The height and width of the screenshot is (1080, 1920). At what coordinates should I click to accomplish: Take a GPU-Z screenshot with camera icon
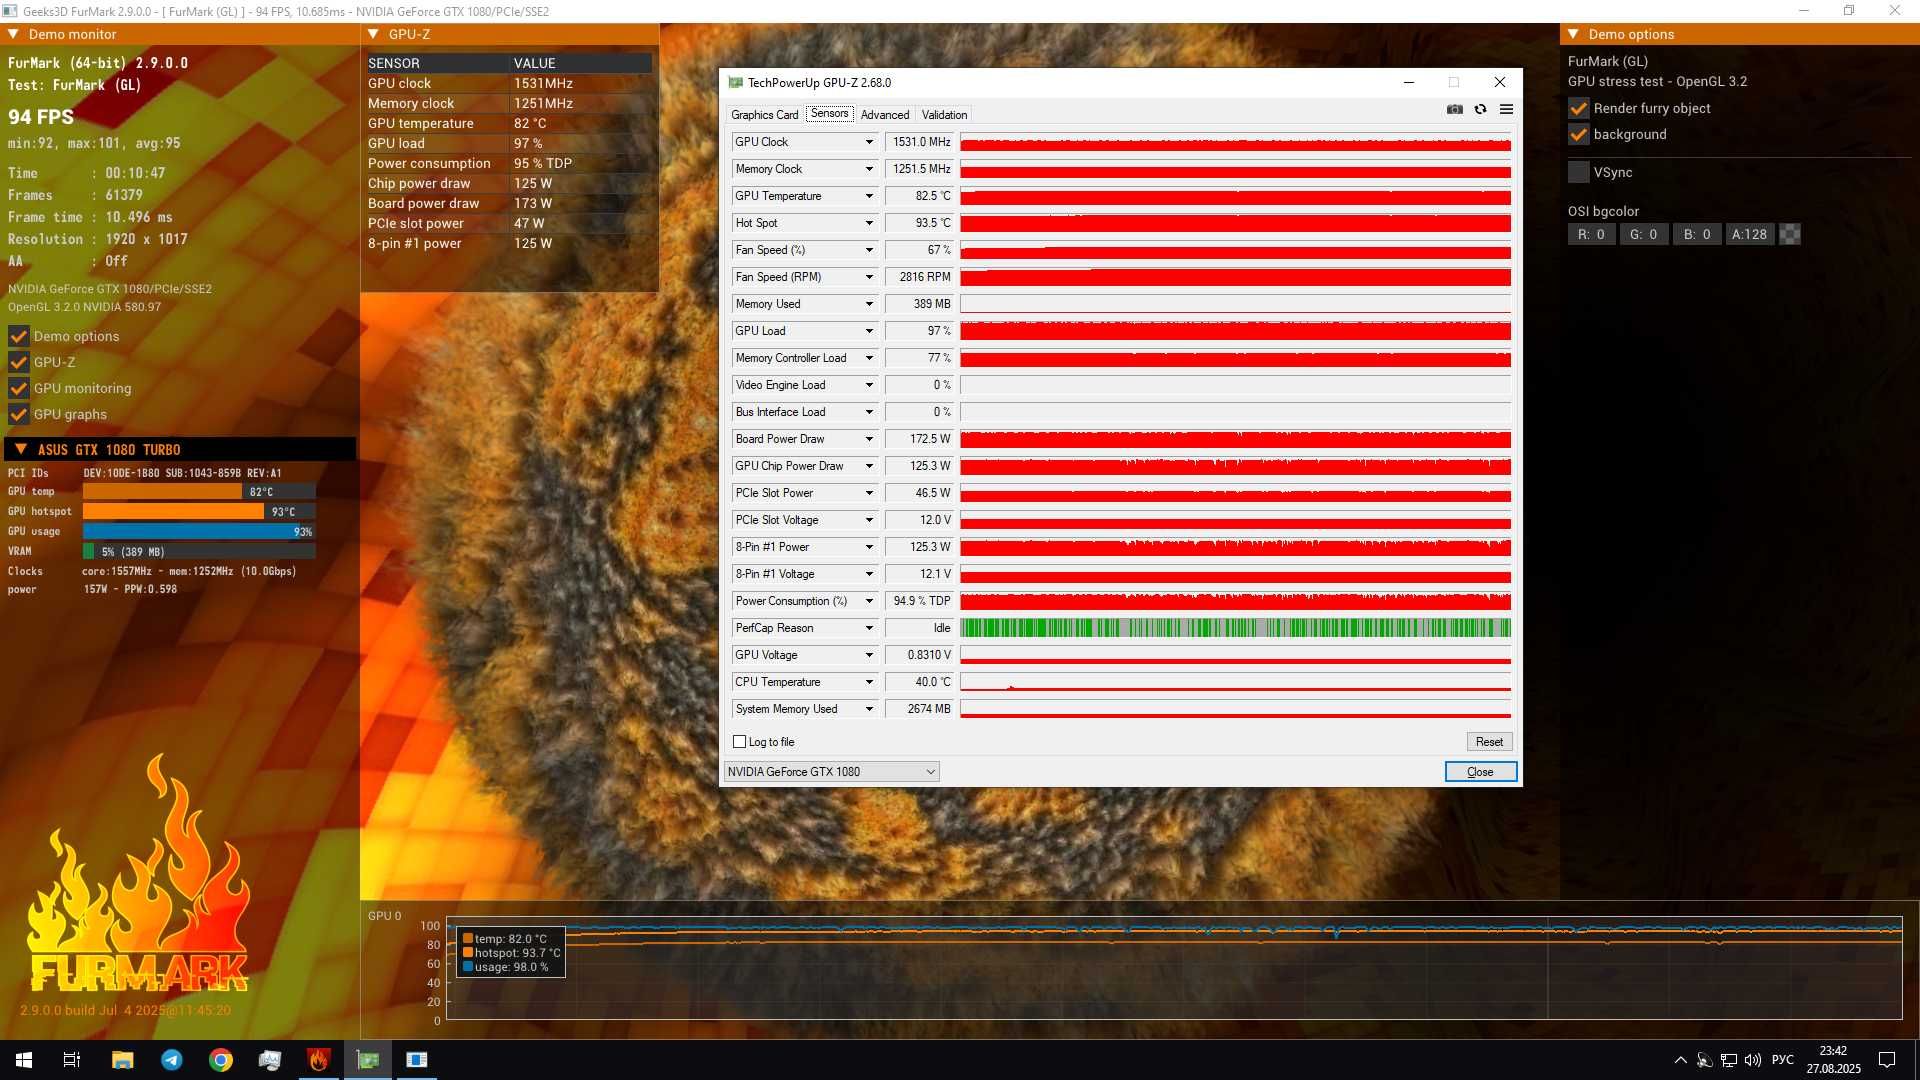click(1454, 110)
